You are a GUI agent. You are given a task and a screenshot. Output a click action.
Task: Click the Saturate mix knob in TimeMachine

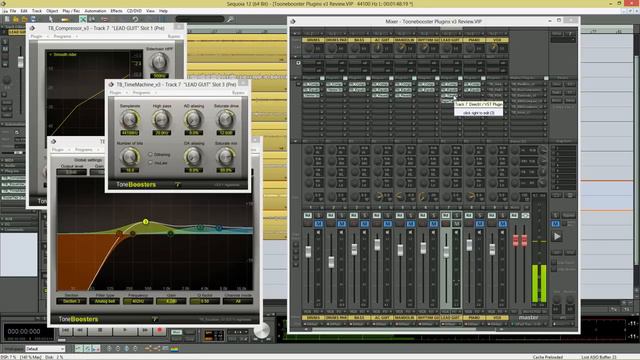(225, 157)
